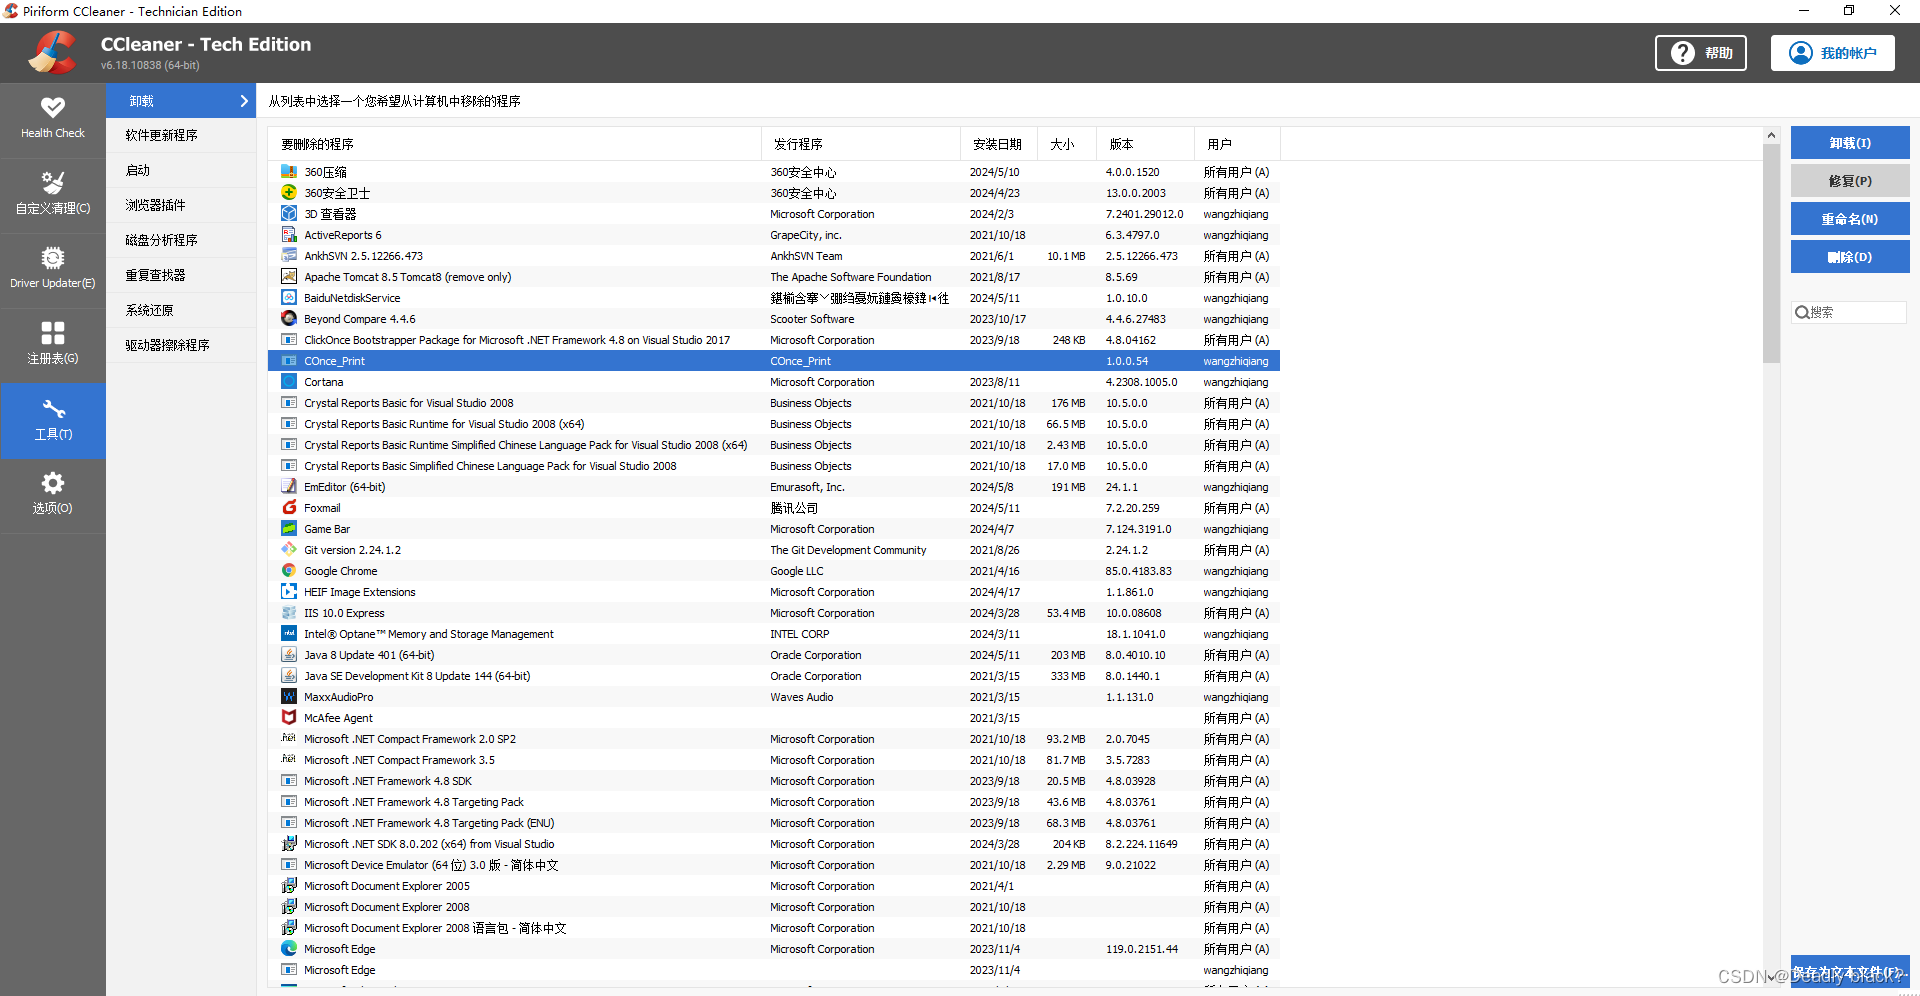Image resolution: width=1920 pixels, height=996 pixels.
Task: Open the Tools (工具) section
Action: (x=53, y=421)
